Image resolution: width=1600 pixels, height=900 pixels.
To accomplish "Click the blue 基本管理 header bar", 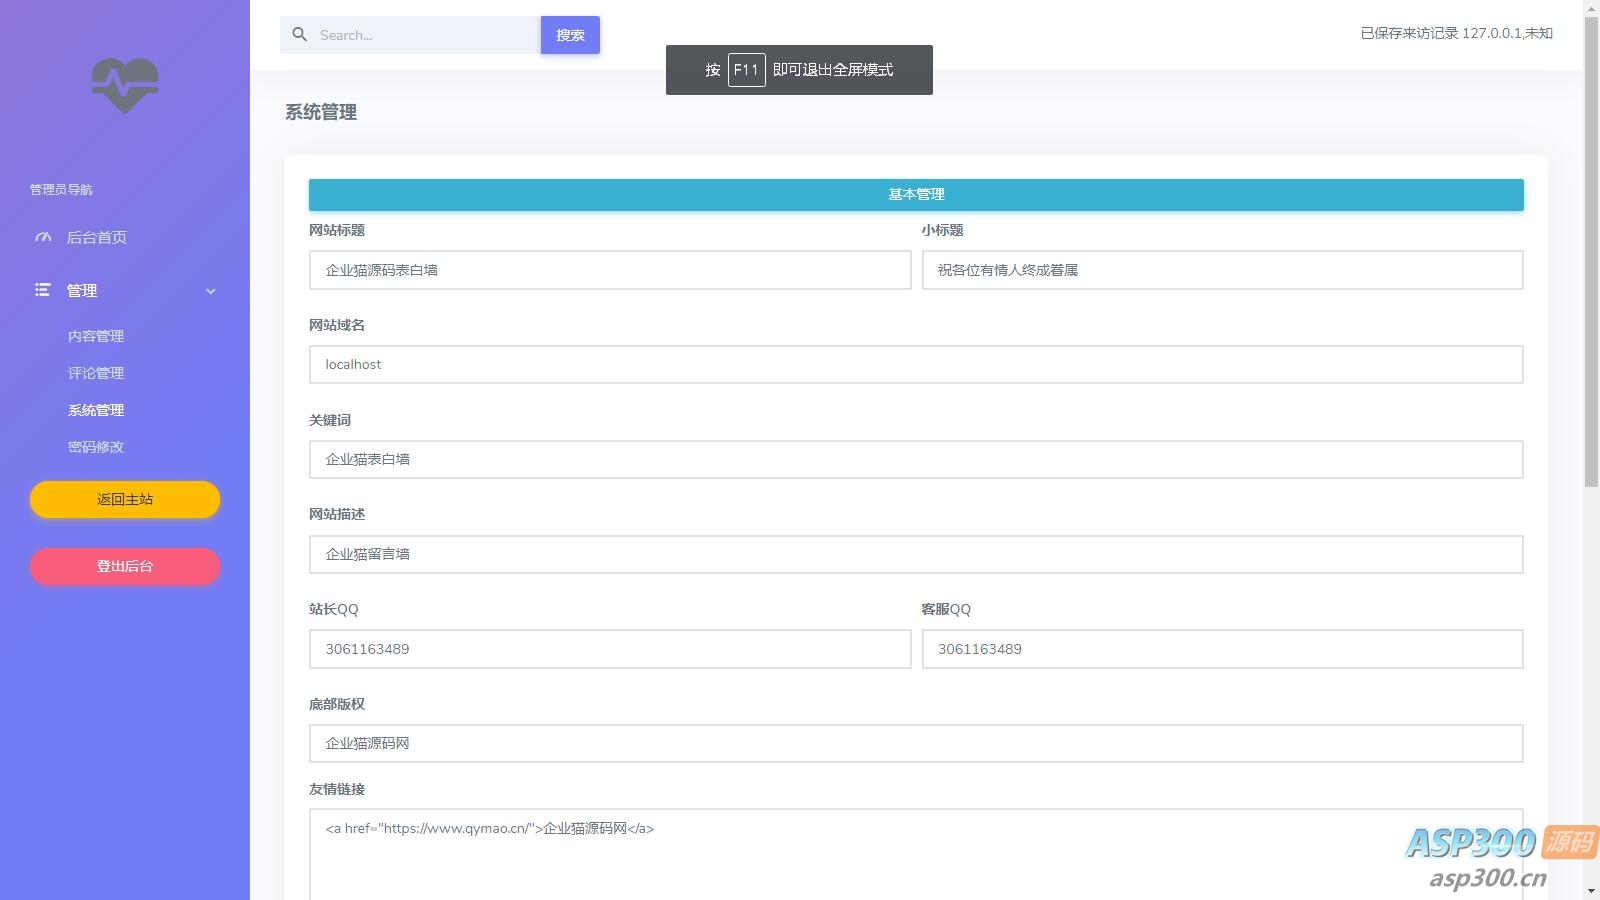I will 915,195.
